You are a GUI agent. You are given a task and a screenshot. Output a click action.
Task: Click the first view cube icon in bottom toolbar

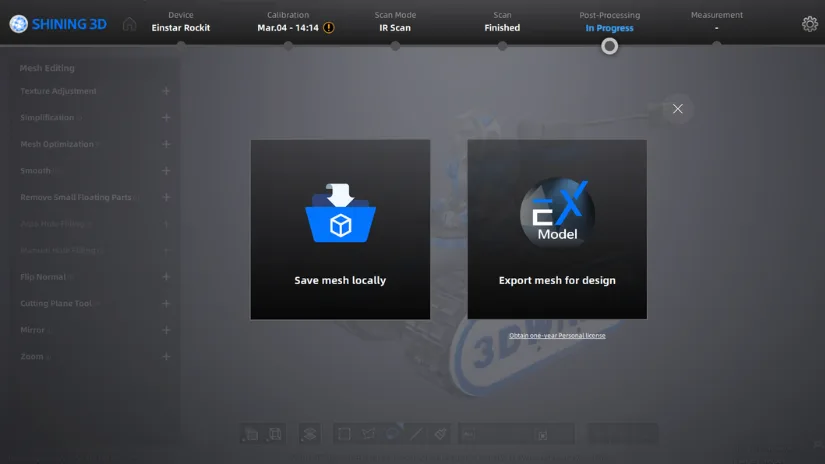pos(251,435)
